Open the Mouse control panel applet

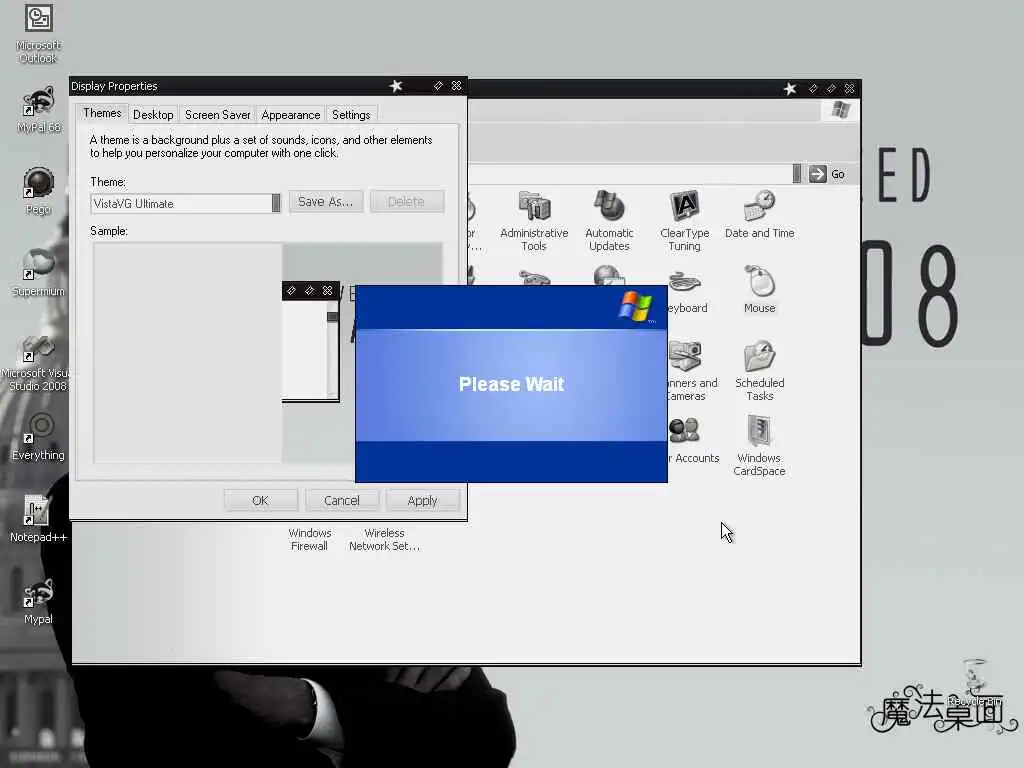[760, 289]
